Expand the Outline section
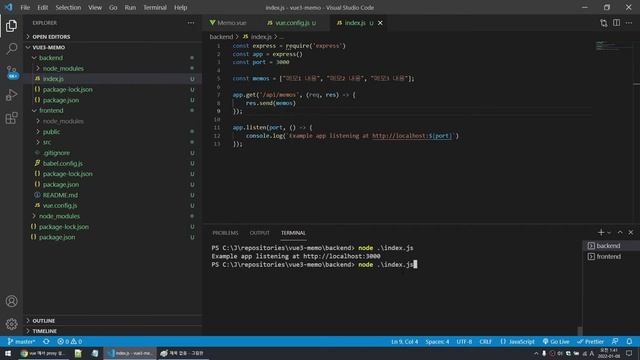This screenshot has width=640, height=360. pos(112,321)
